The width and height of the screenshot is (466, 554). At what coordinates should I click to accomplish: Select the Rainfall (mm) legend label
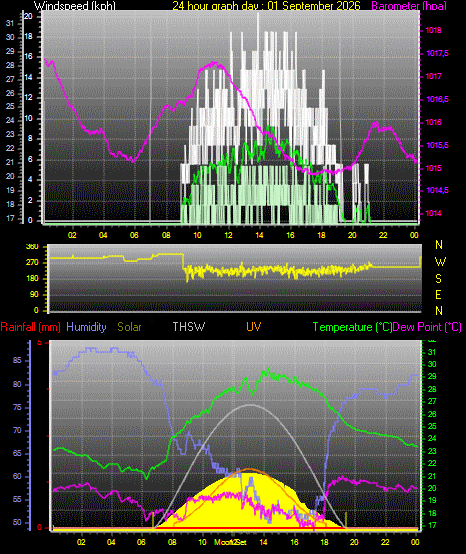[x=30, y=327]
